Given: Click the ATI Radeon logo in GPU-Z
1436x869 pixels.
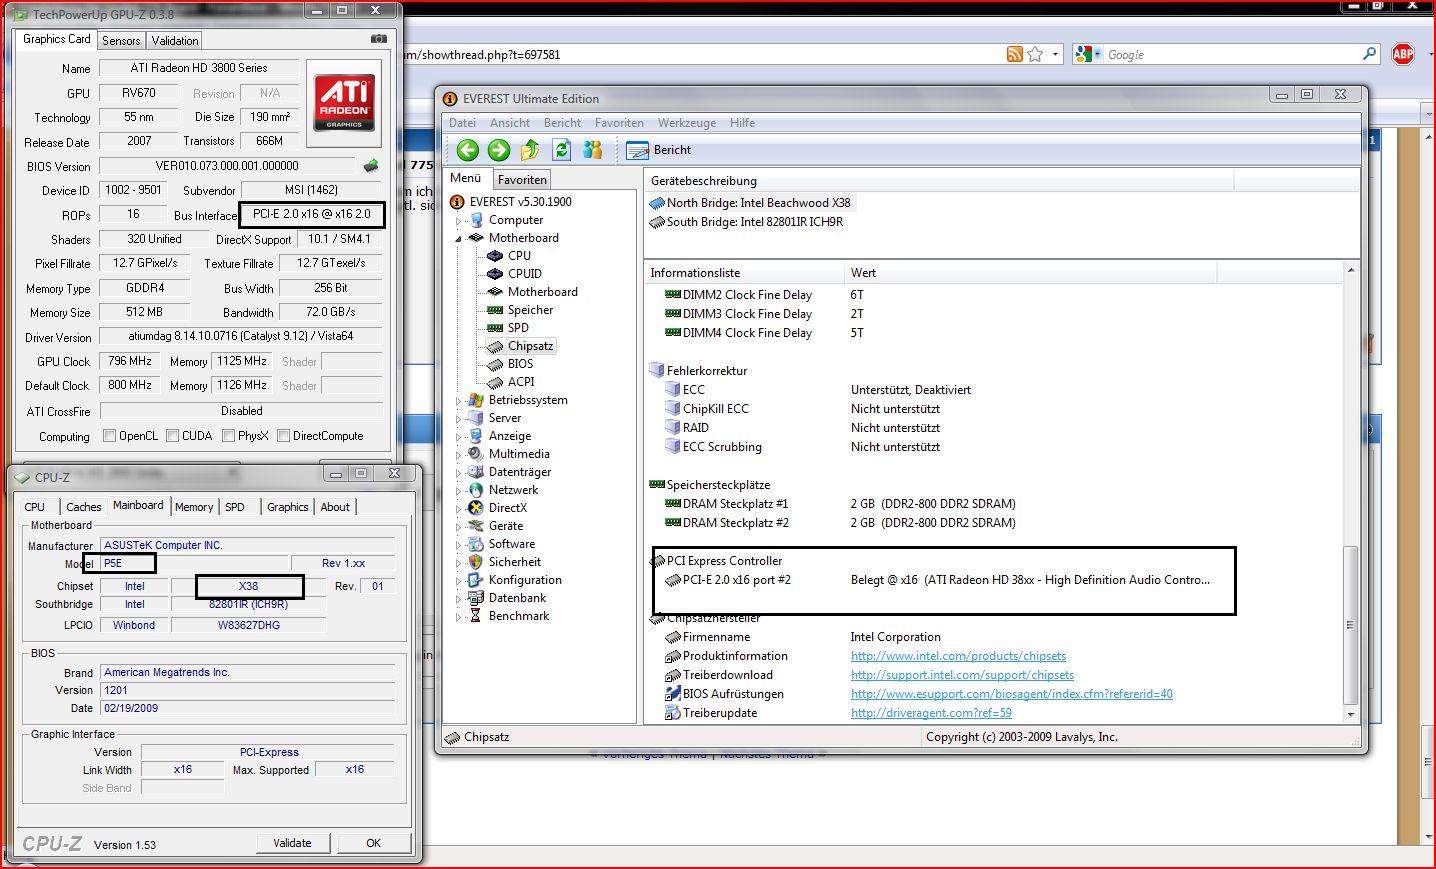Looking at the screenshot, I should click(x=344, y=104).
